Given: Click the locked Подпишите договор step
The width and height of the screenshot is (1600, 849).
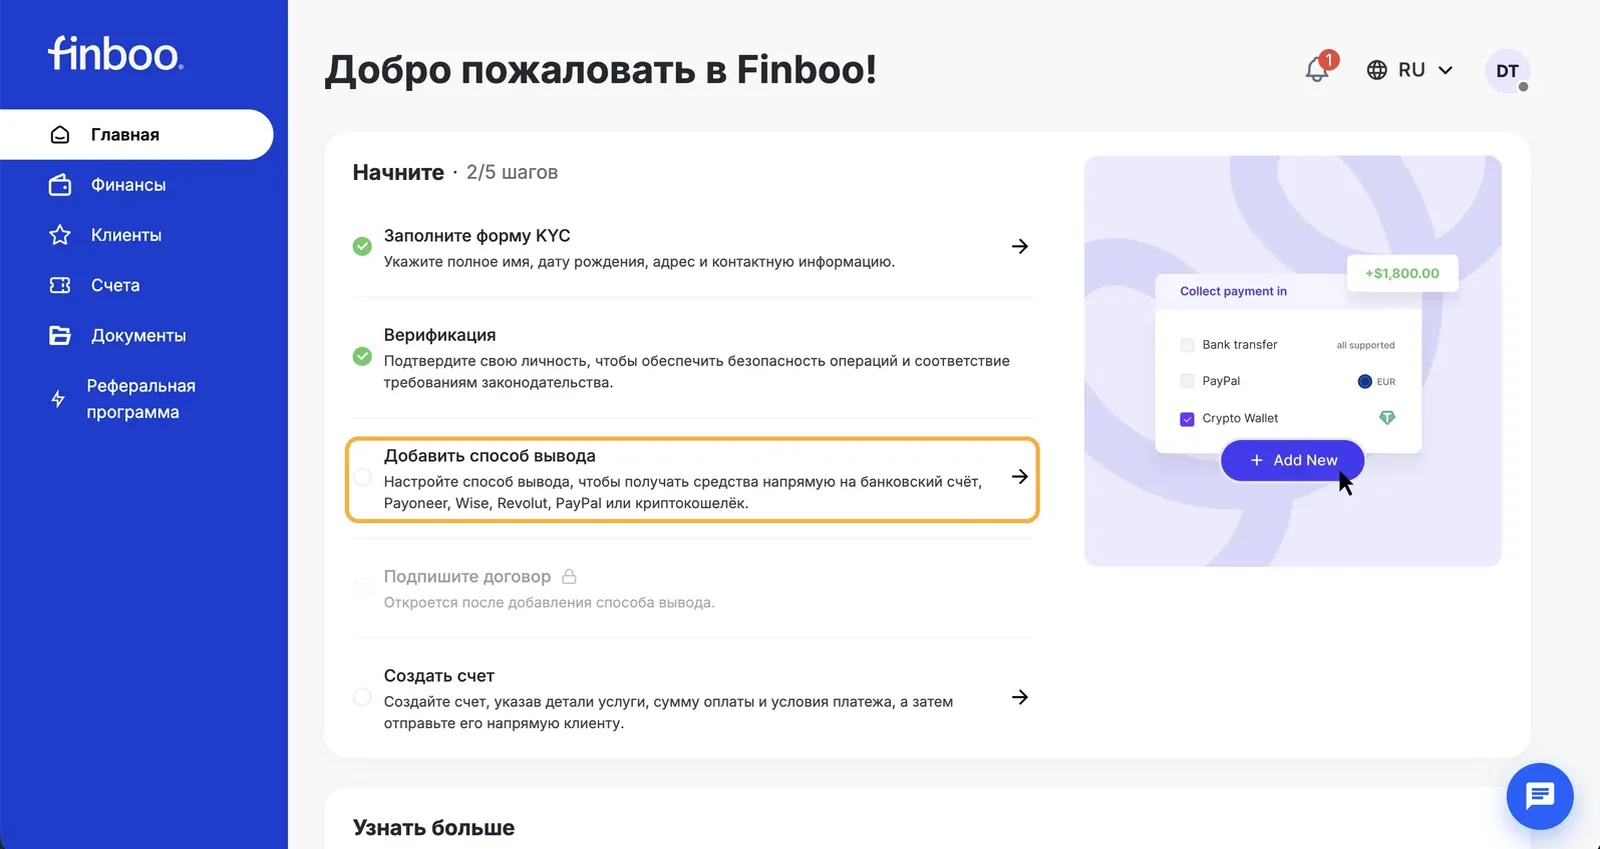Looking at the screenshot, I should click(x=692, y=588).
